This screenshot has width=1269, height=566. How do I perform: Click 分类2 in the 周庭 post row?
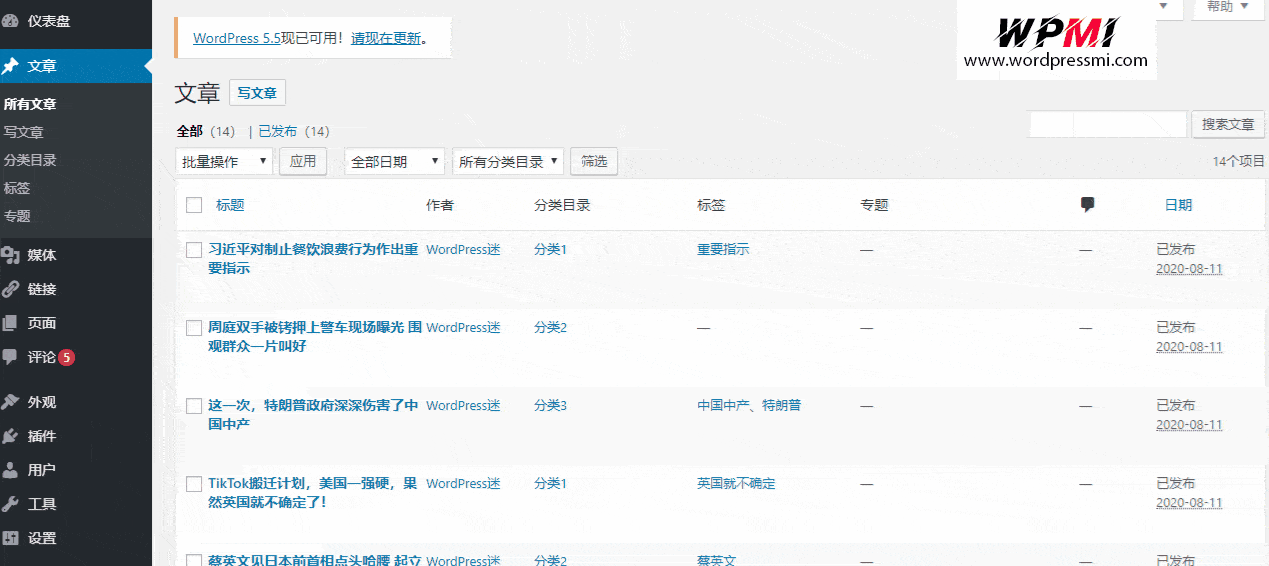click(x=550, y=328)
